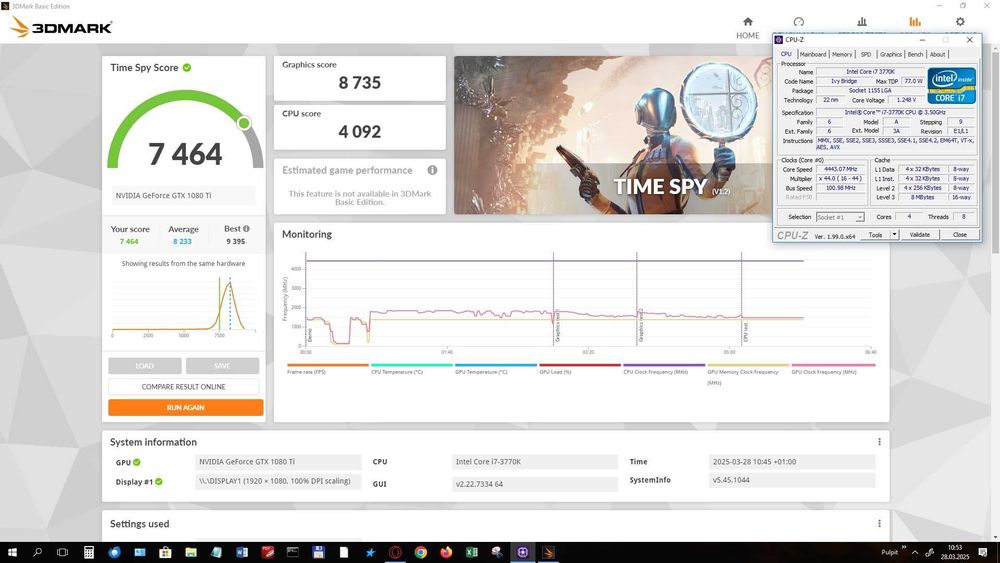Click the Time Spy score gauge knob
The height and width of the screenshot is (563, 1000).
tap(244, 123)
